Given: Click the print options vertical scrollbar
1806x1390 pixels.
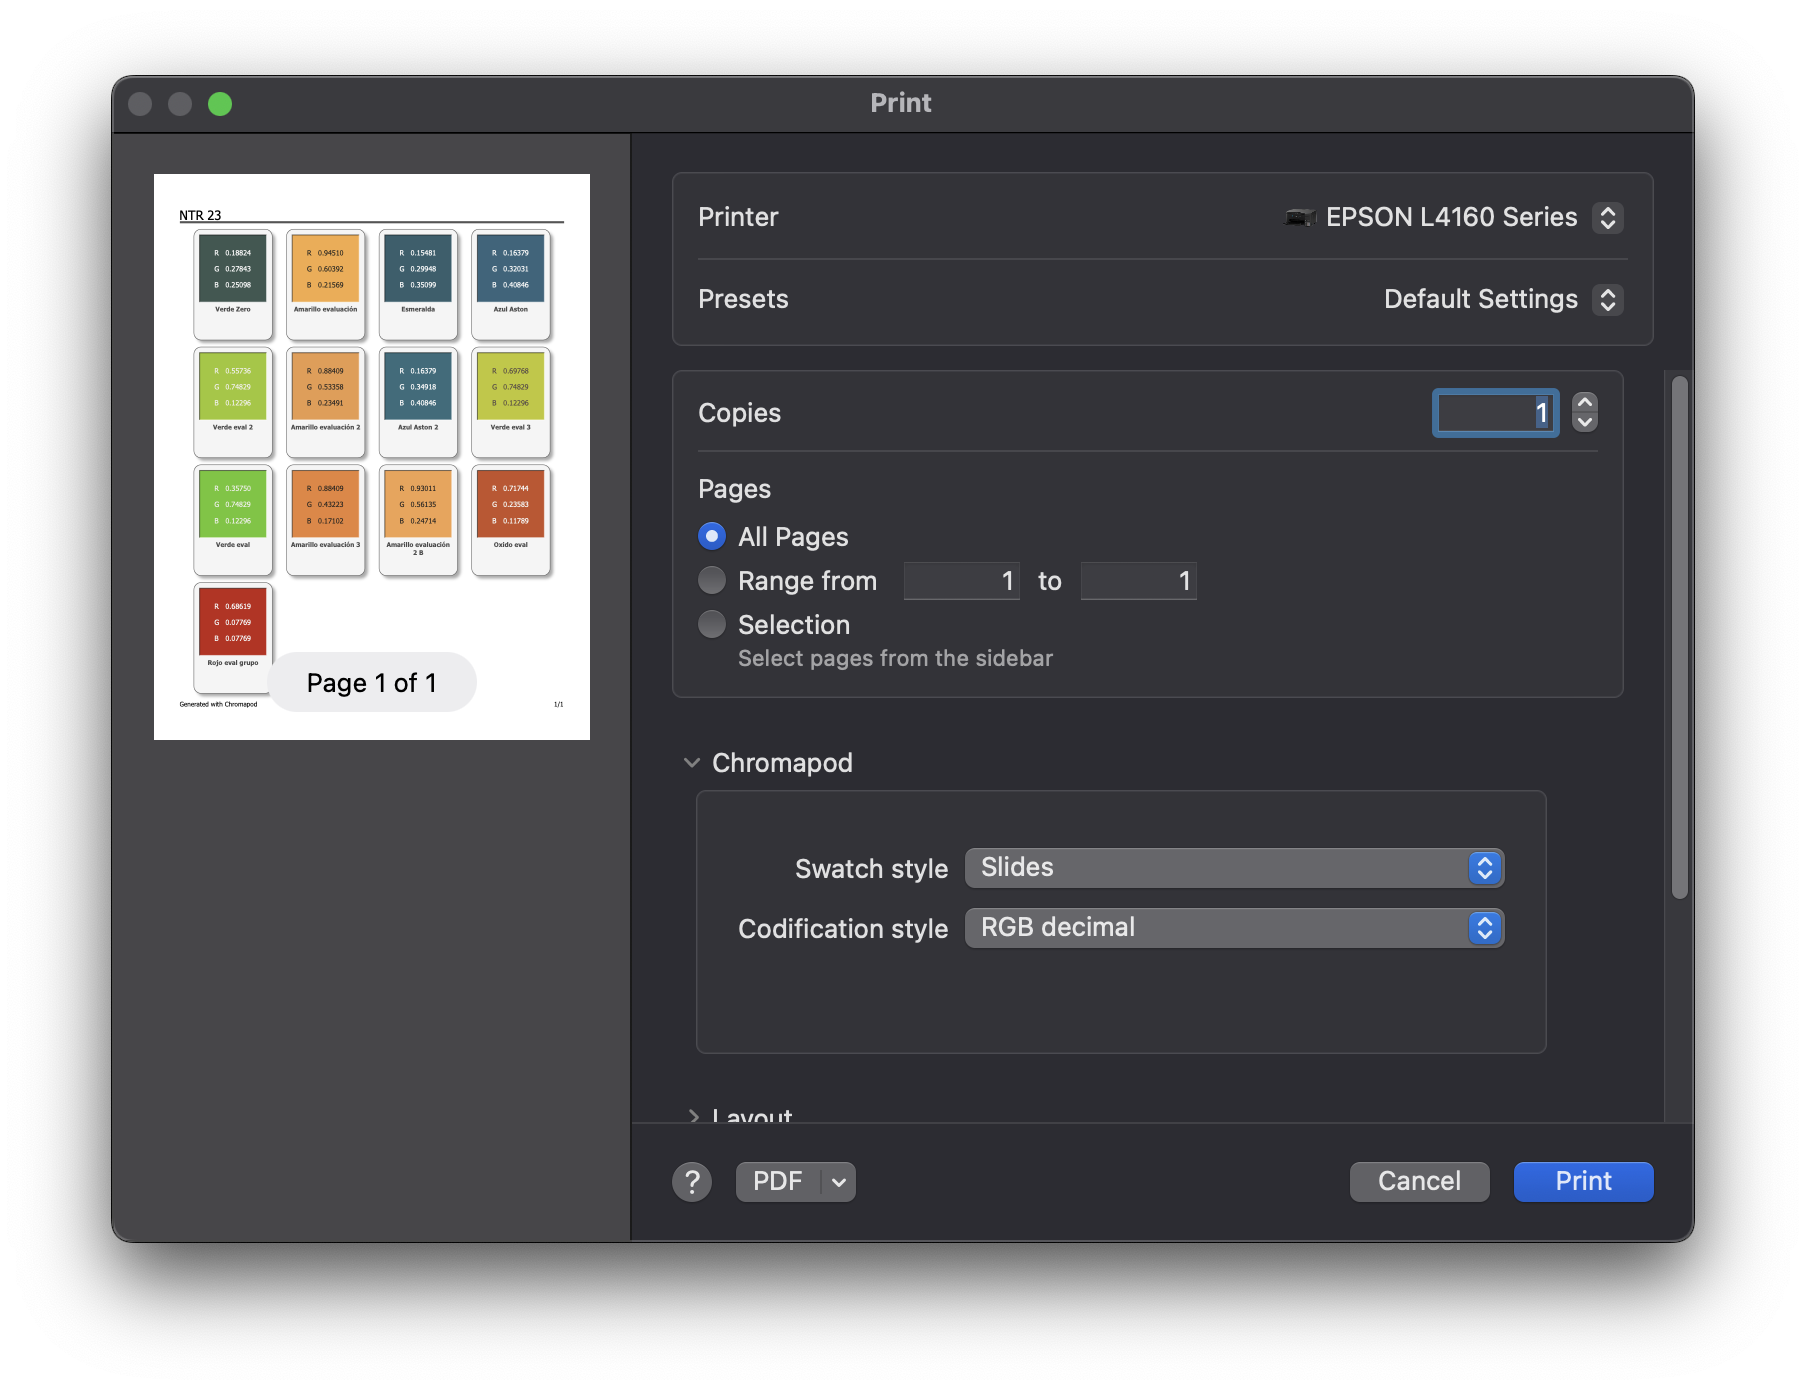Looking at the screenshot, I should point(1680,638).
